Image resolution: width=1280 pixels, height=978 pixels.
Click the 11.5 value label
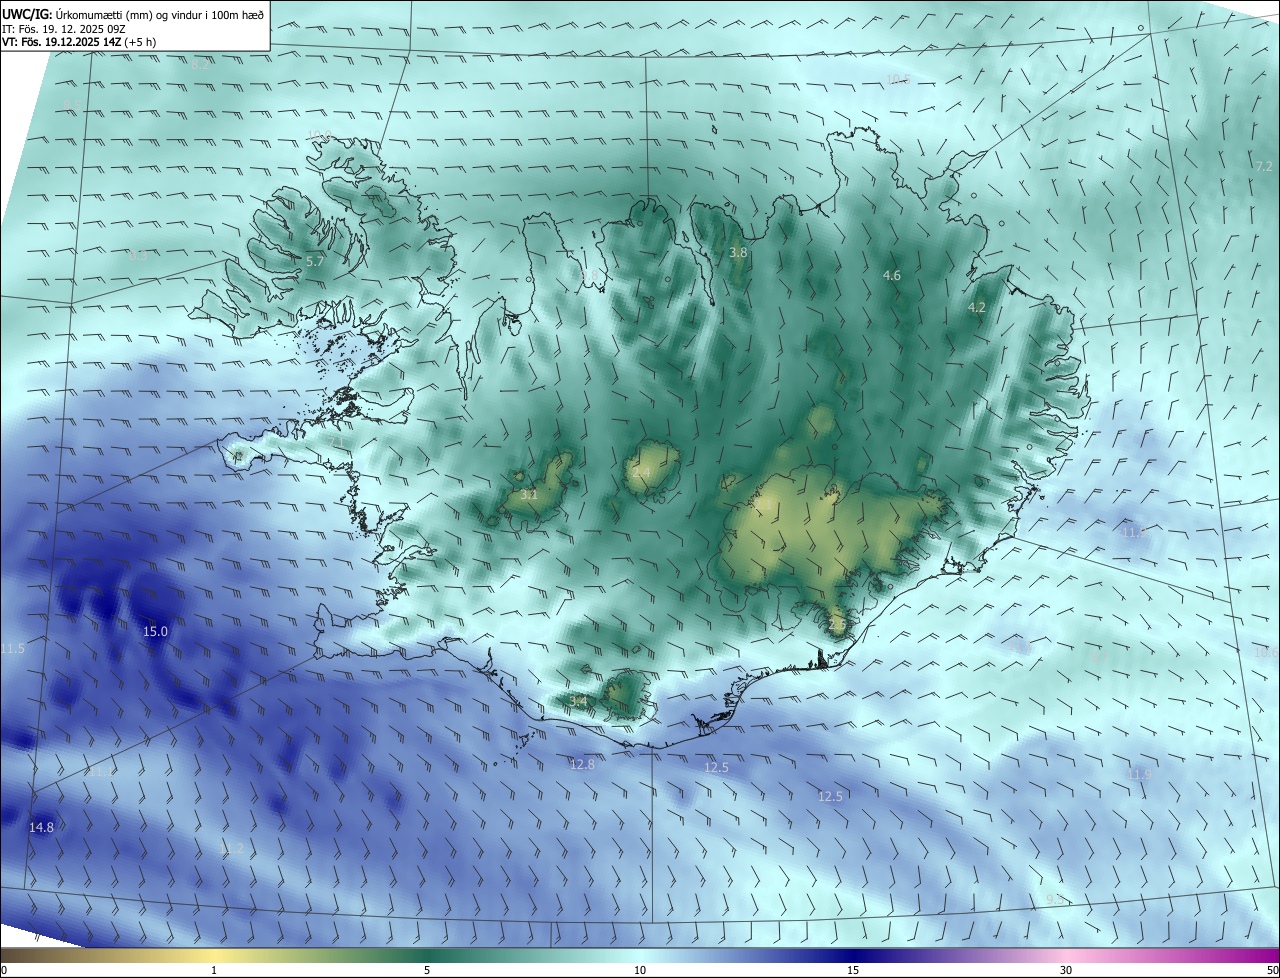click(x=12, y=649)
